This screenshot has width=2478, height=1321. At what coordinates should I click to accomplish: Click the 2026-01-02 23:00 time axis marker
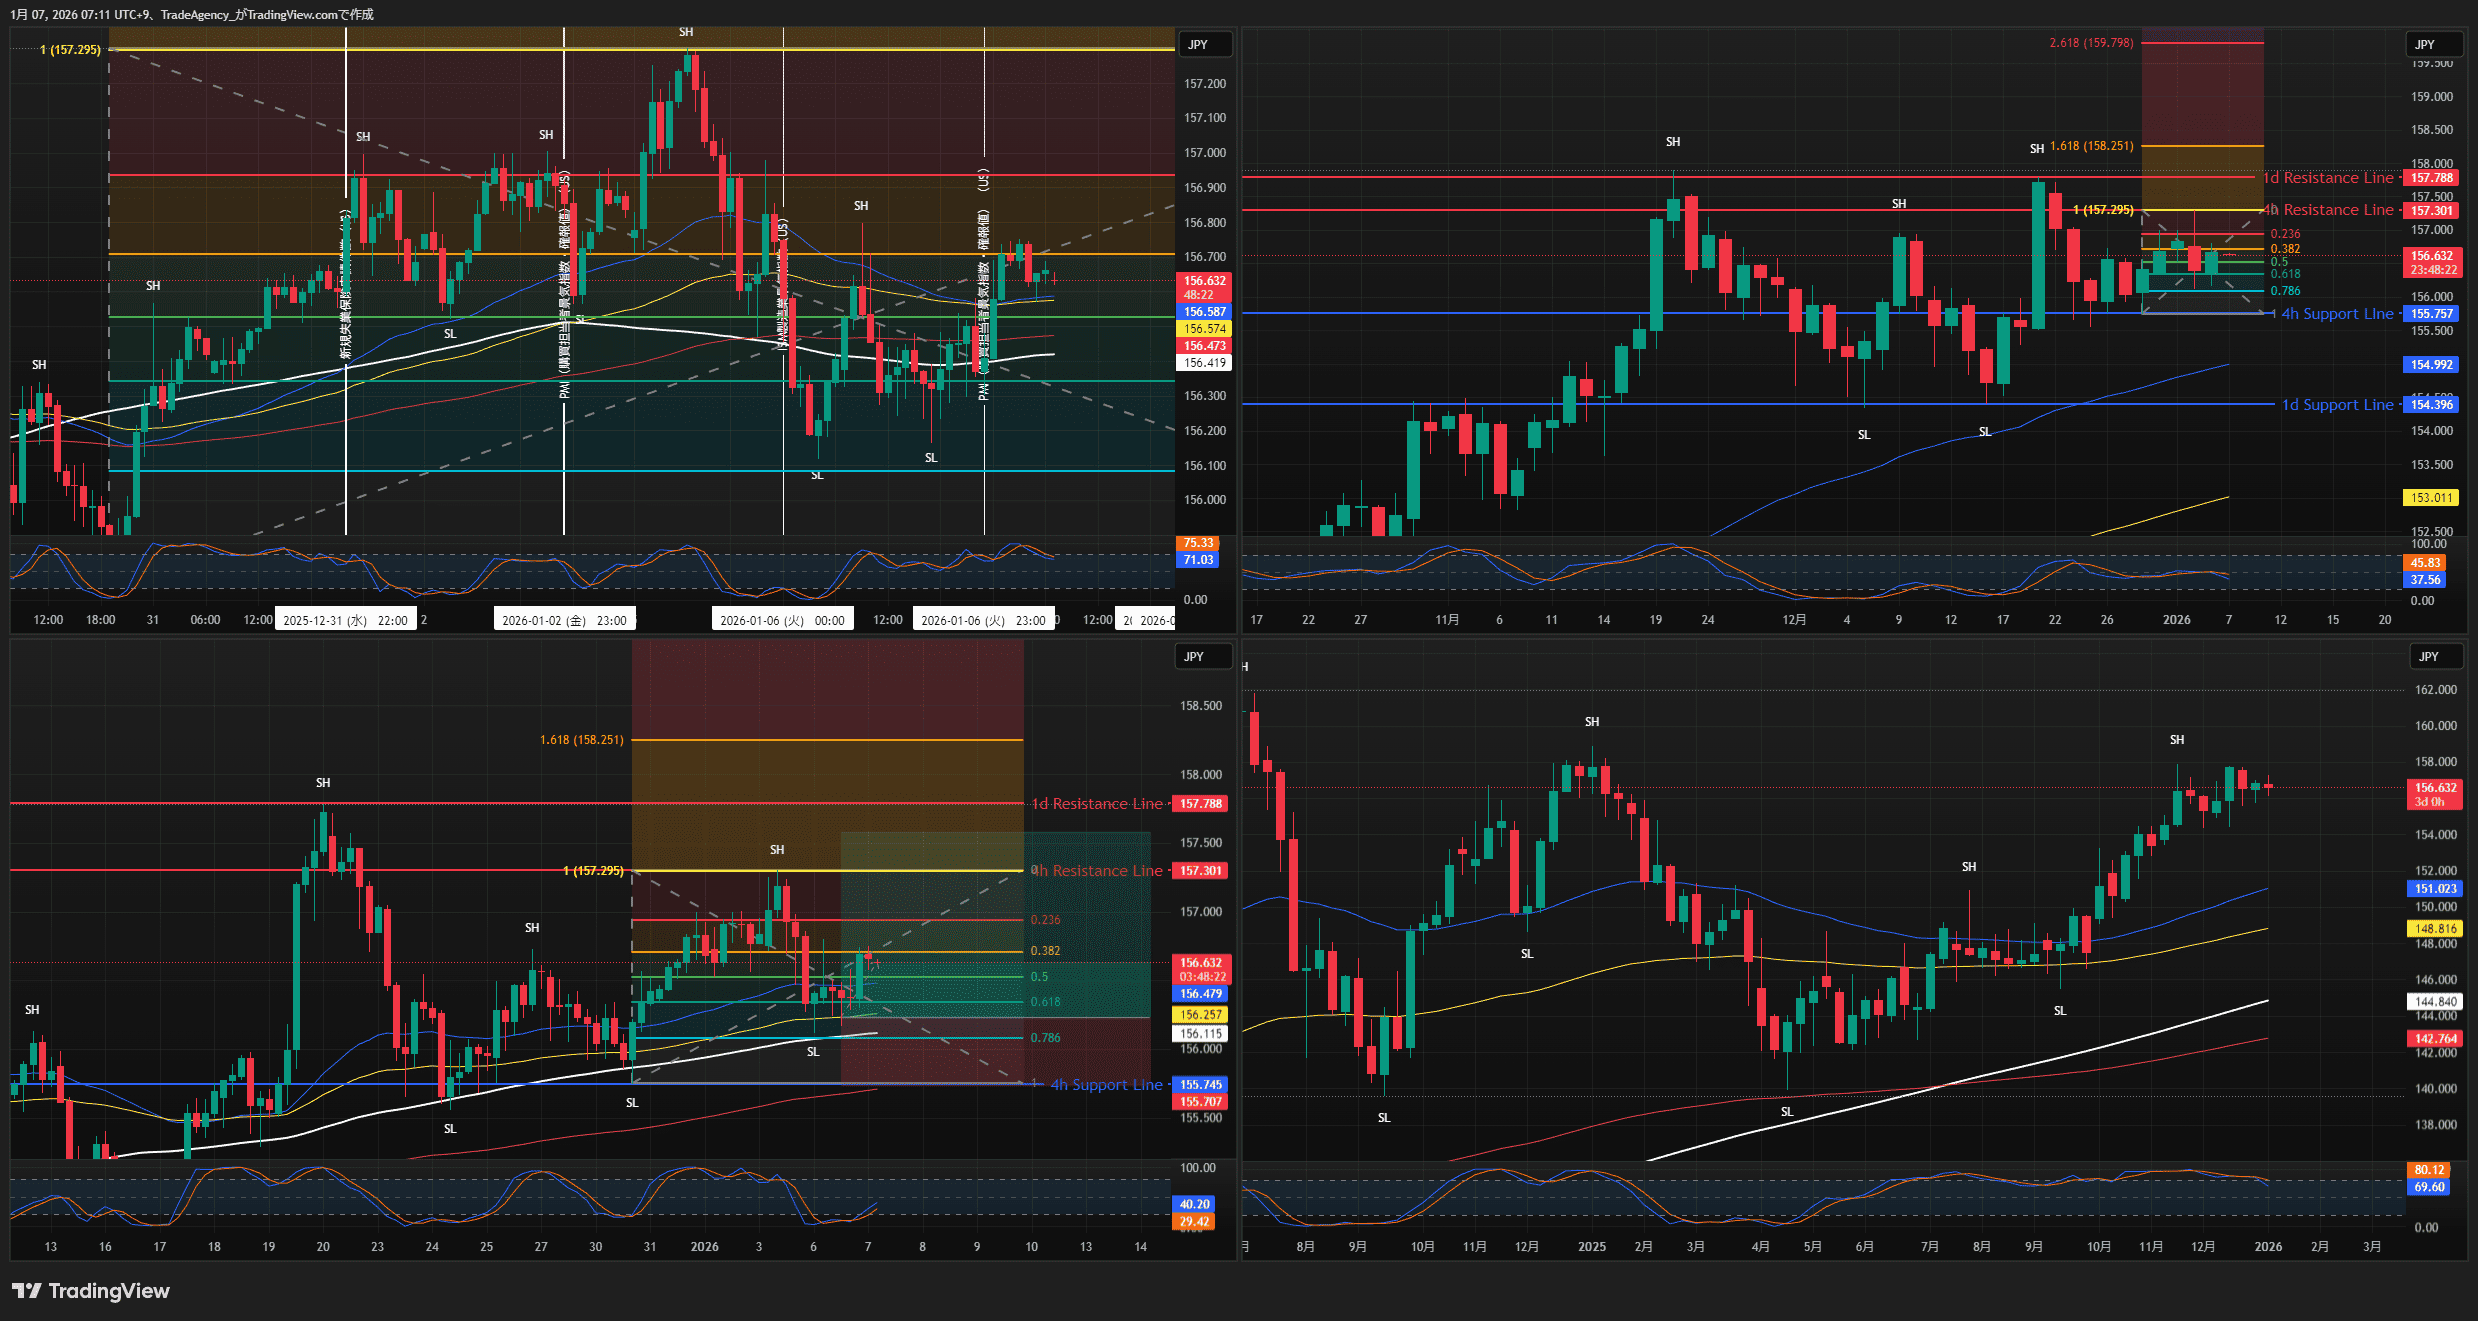(x=564, y=620)
